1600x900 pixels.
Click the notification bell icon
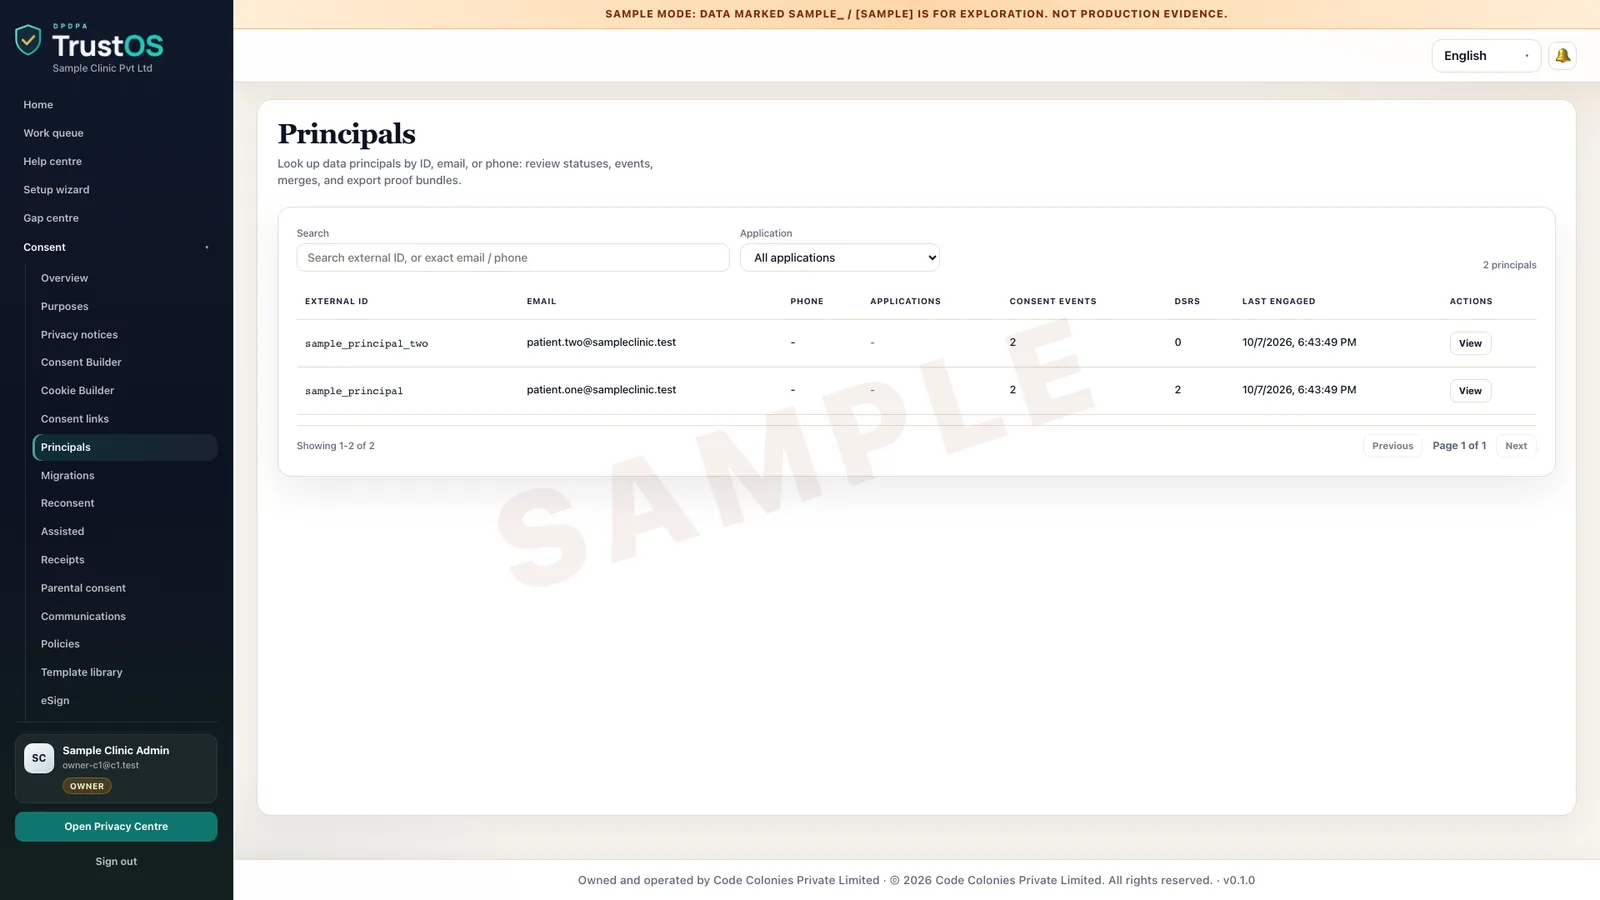pyautogui.click(x=1562, y=56)
